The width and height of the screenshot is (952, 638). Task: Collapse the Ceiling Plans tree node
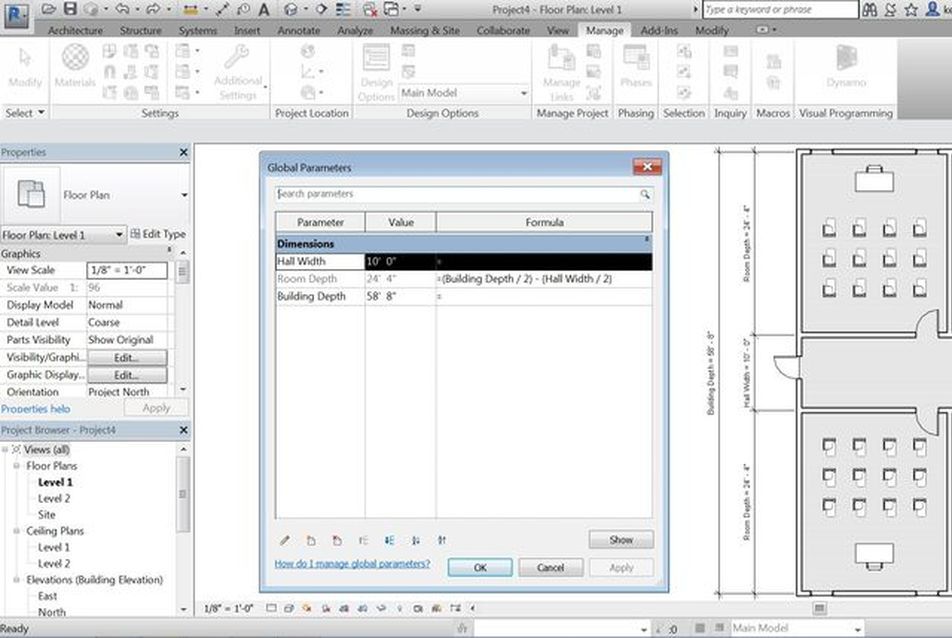pyautogui.click(x=16, y=531)
